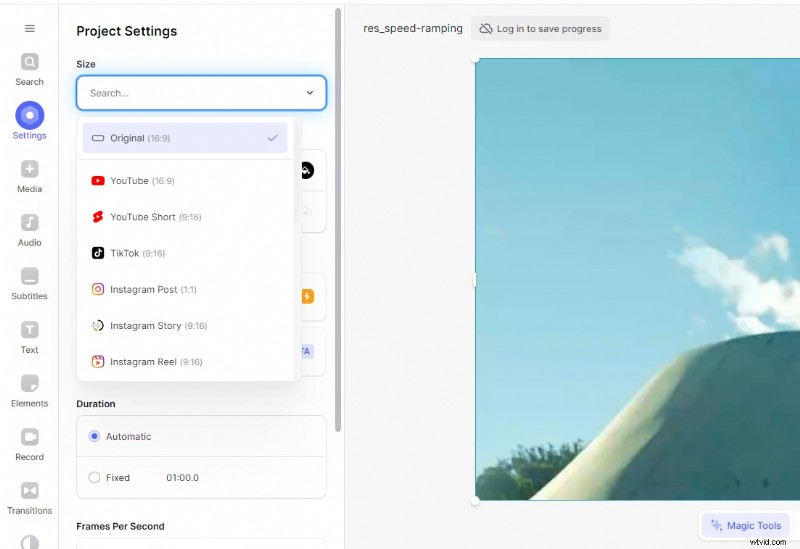The width and height of the screenshot is (800, 549).
Task: Choose TikTok (9:16) size option
Action: (x=185, y=253)
